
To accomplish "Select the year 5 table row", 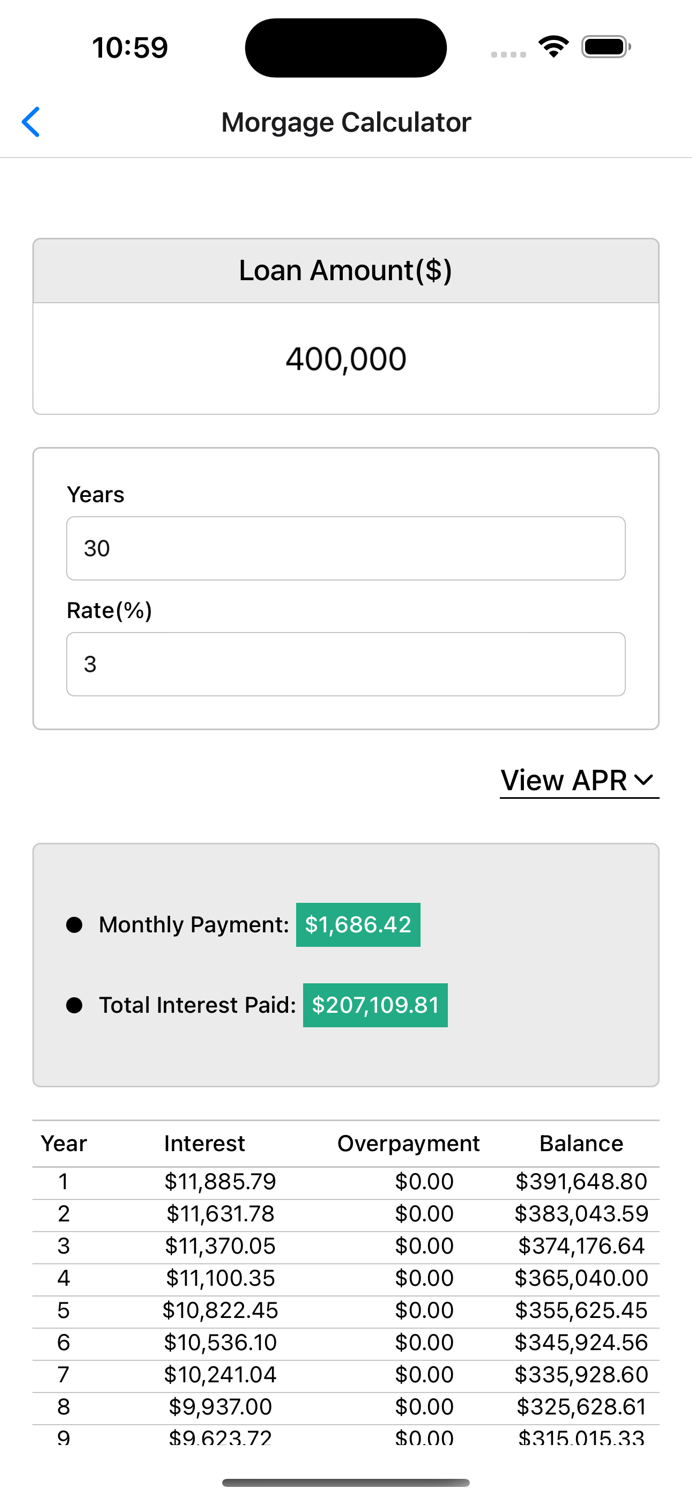I will click(346, 1310).
